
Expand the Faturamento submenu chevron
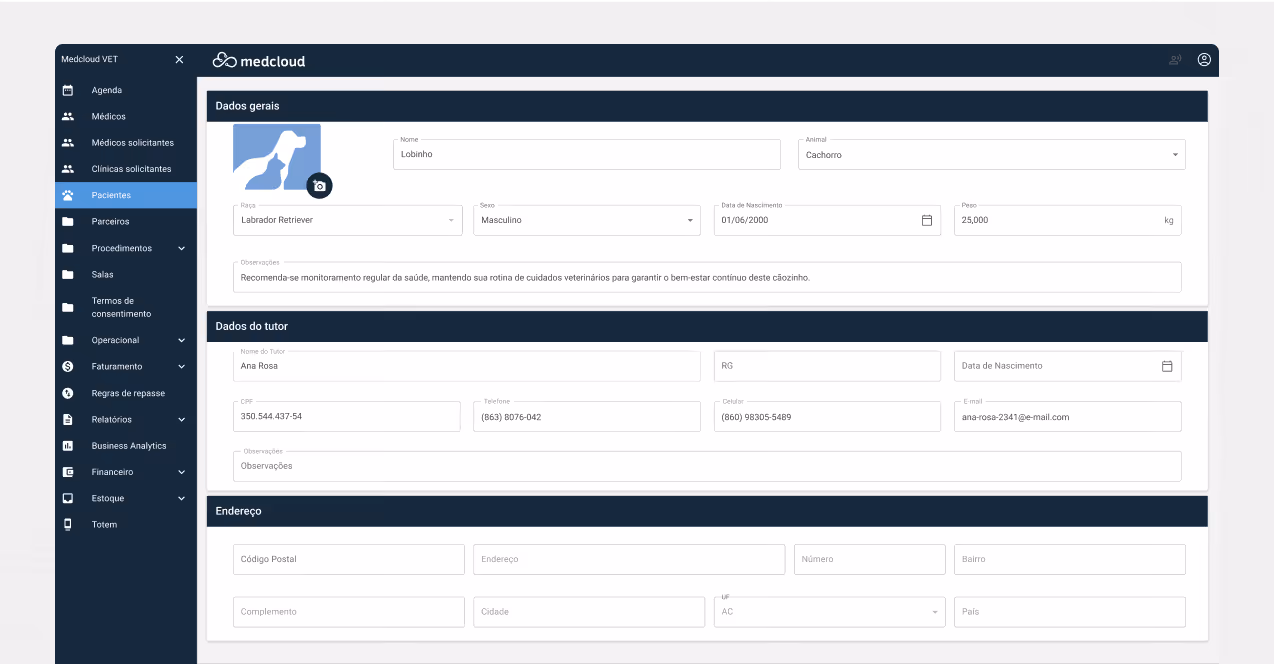click(x=182, y=367)
